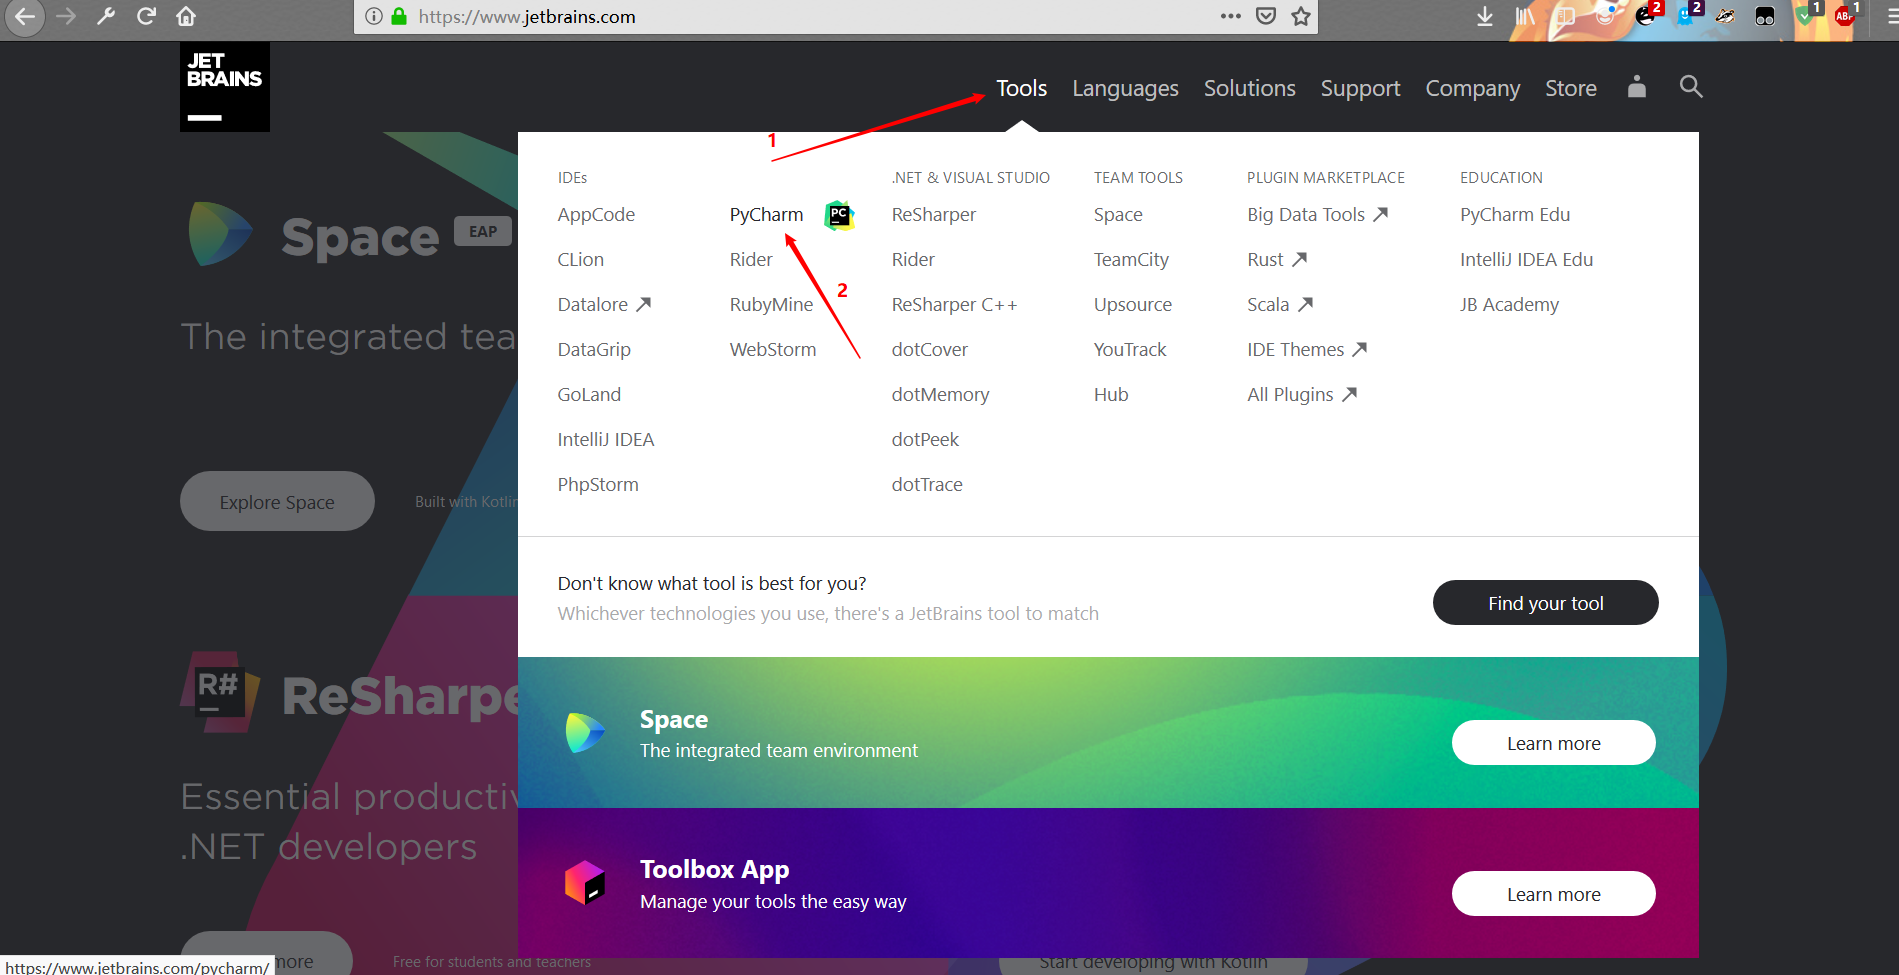Open the PyCharm Edu link

[1515, 214]
